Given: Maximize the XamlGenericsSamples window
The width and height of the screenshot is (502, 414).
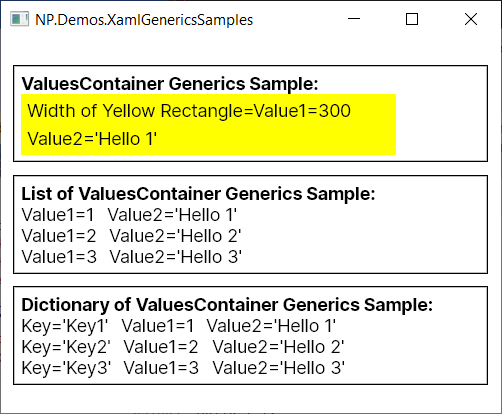Looking at the screenshot, I should [412, 19].
